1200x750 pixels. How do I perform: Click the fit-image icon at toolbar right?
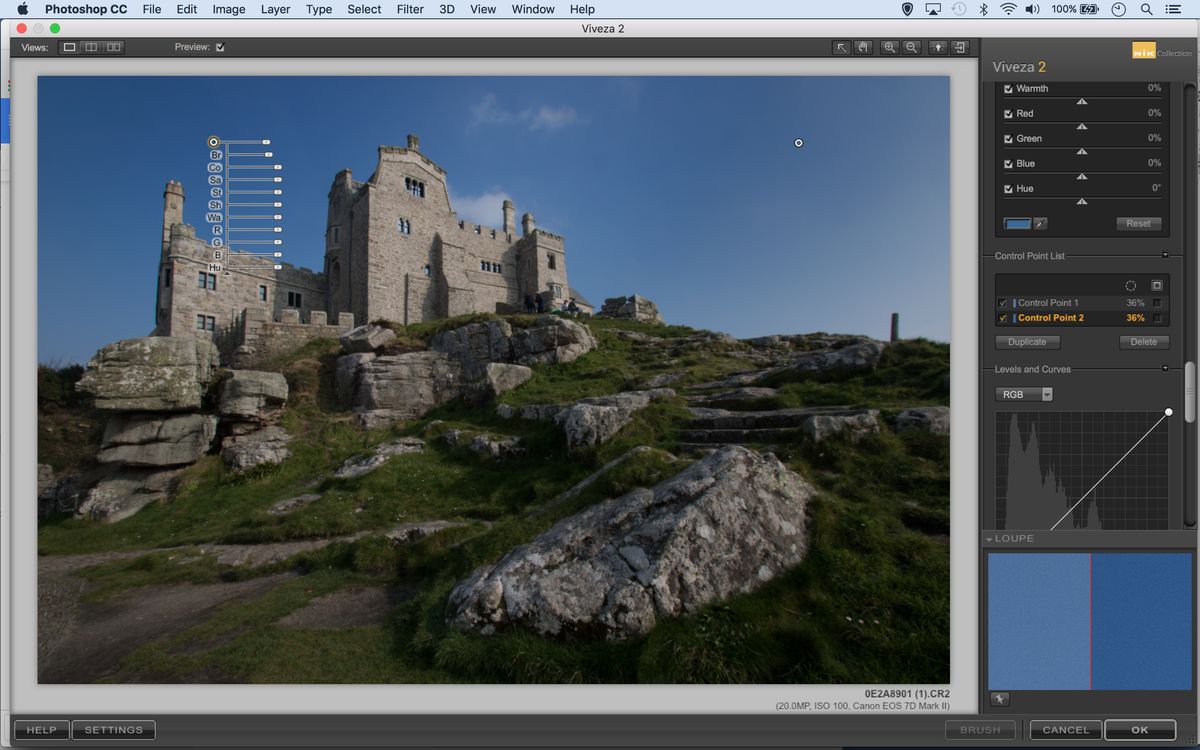(x=959, y=46)
